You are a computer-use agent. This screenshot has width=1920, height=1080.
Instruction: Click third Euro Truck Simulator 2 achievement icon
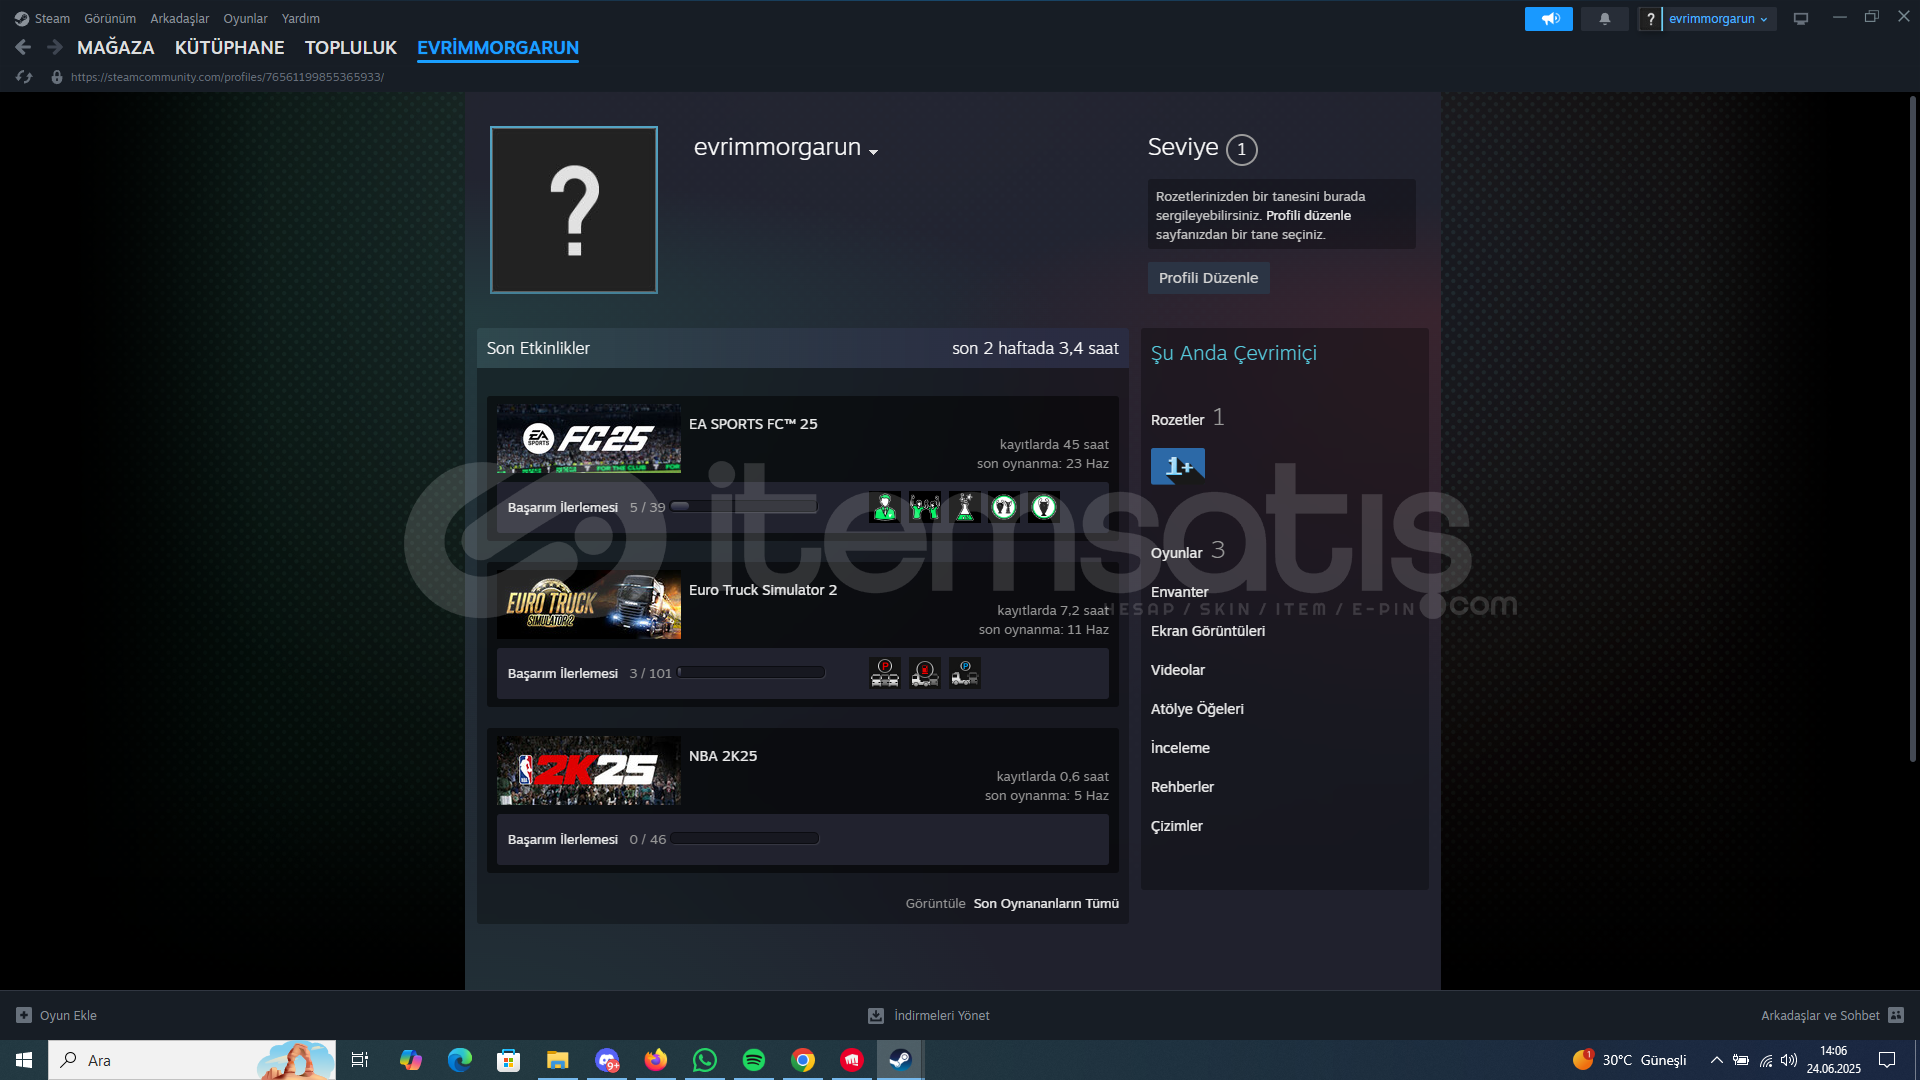click(965, 673)
